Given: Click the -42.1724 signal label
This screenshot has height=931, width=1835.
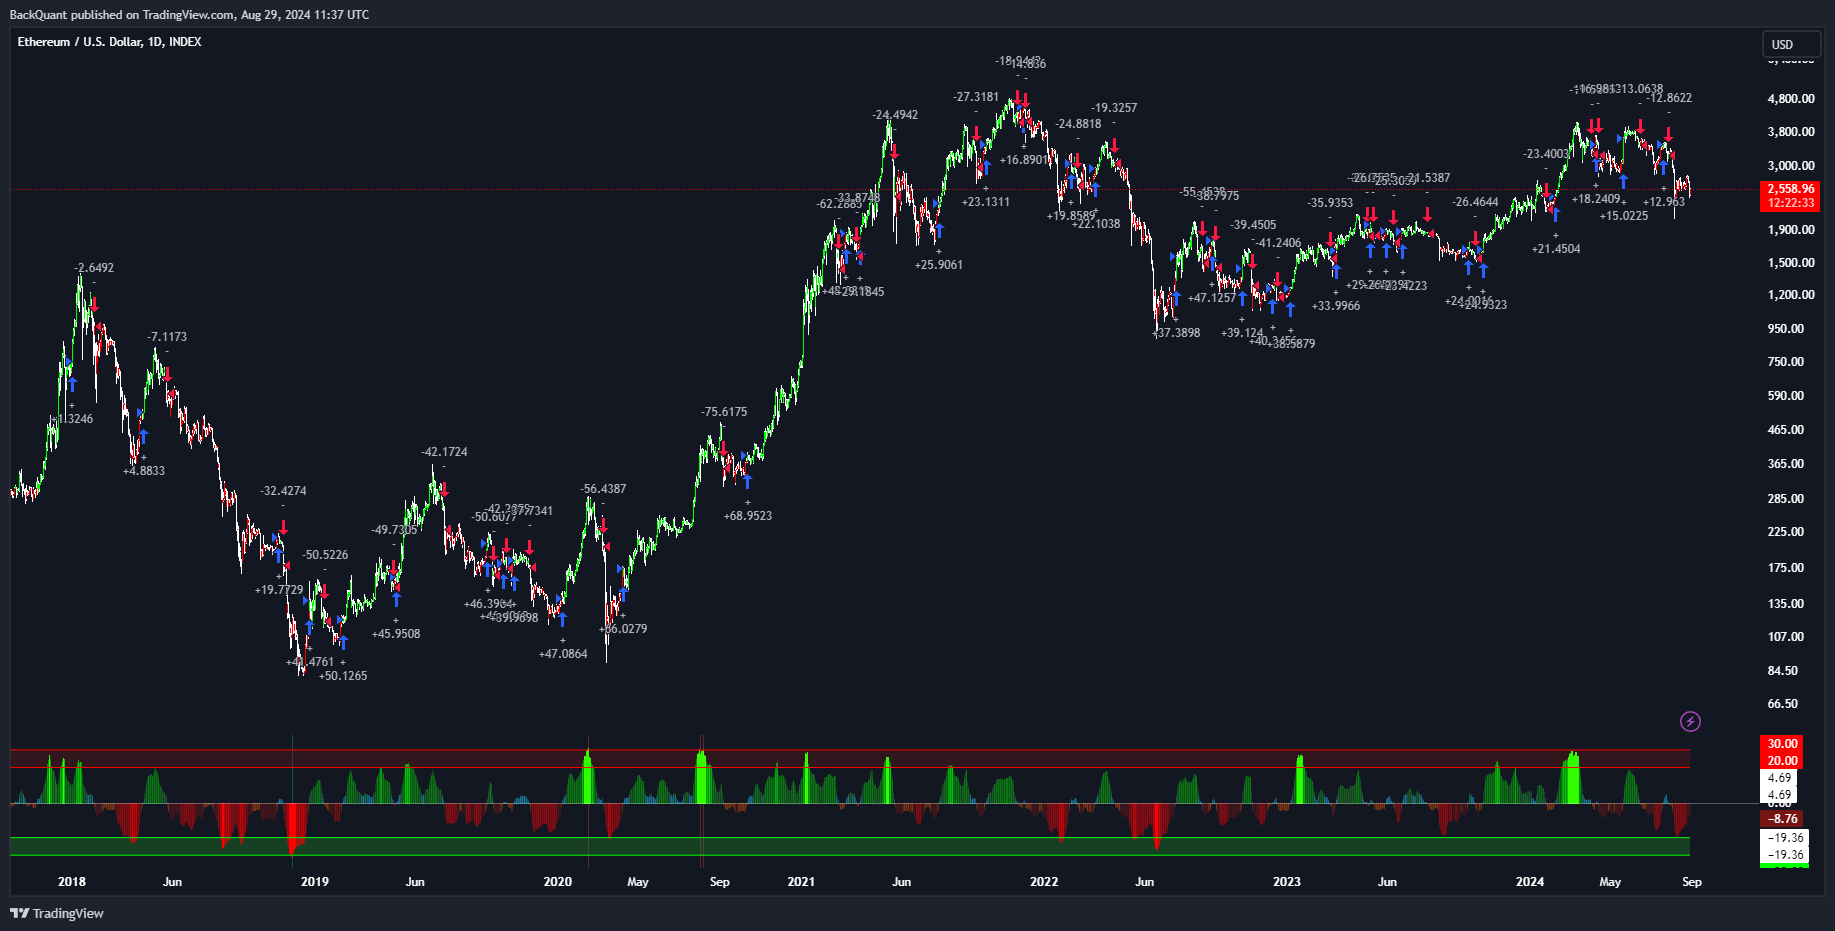Looking at the screenshot, I should pyautogui.click(x=445, y=452).
